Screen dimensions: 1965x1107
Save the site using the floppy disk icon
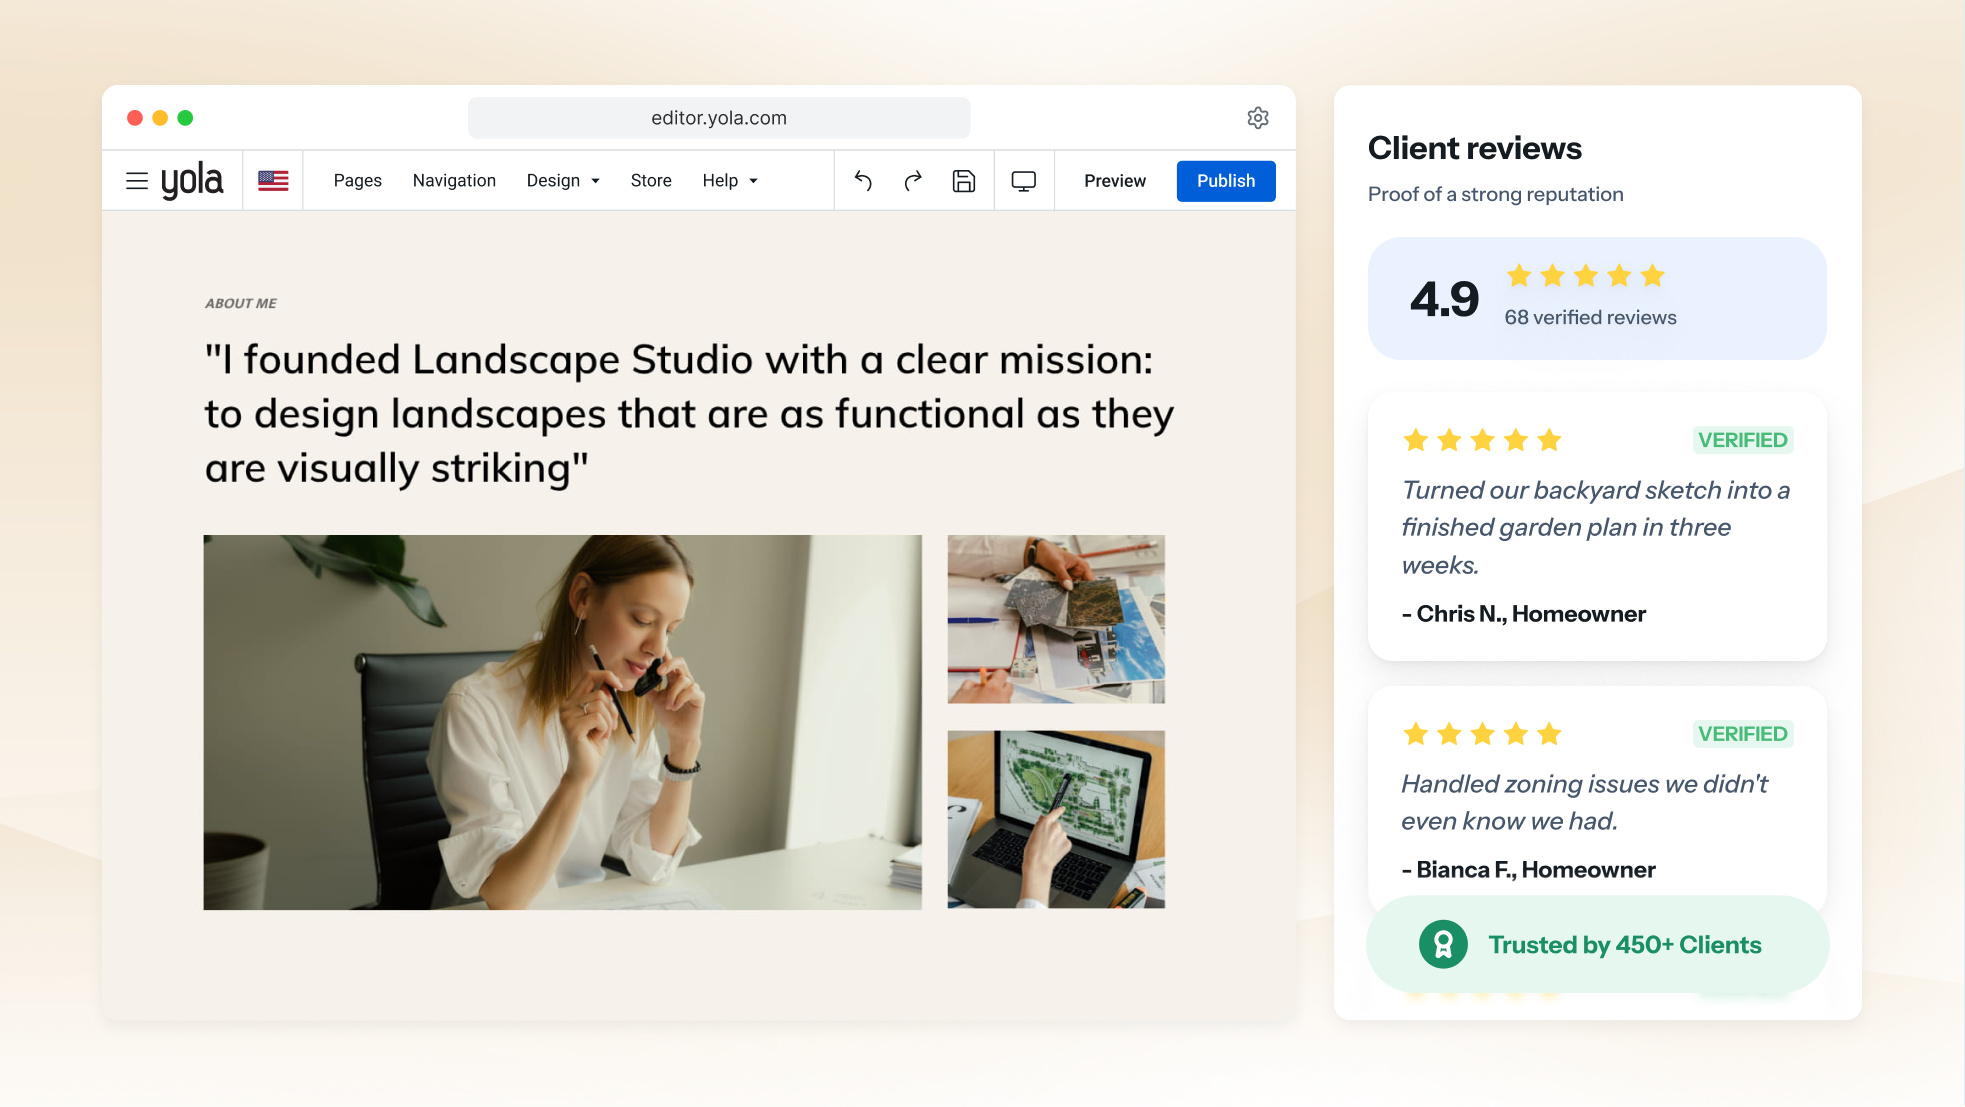964,181
